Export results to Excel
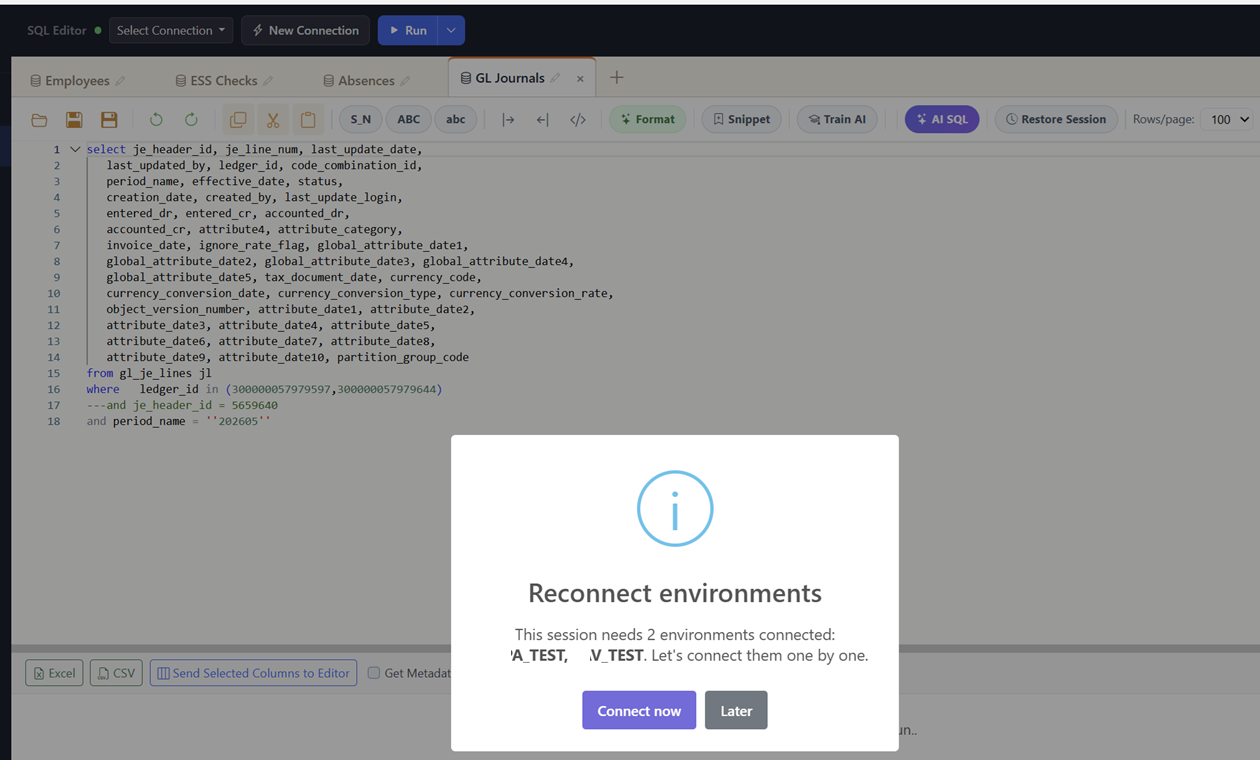Screen dimensions: 1260x760 (54, 673)
